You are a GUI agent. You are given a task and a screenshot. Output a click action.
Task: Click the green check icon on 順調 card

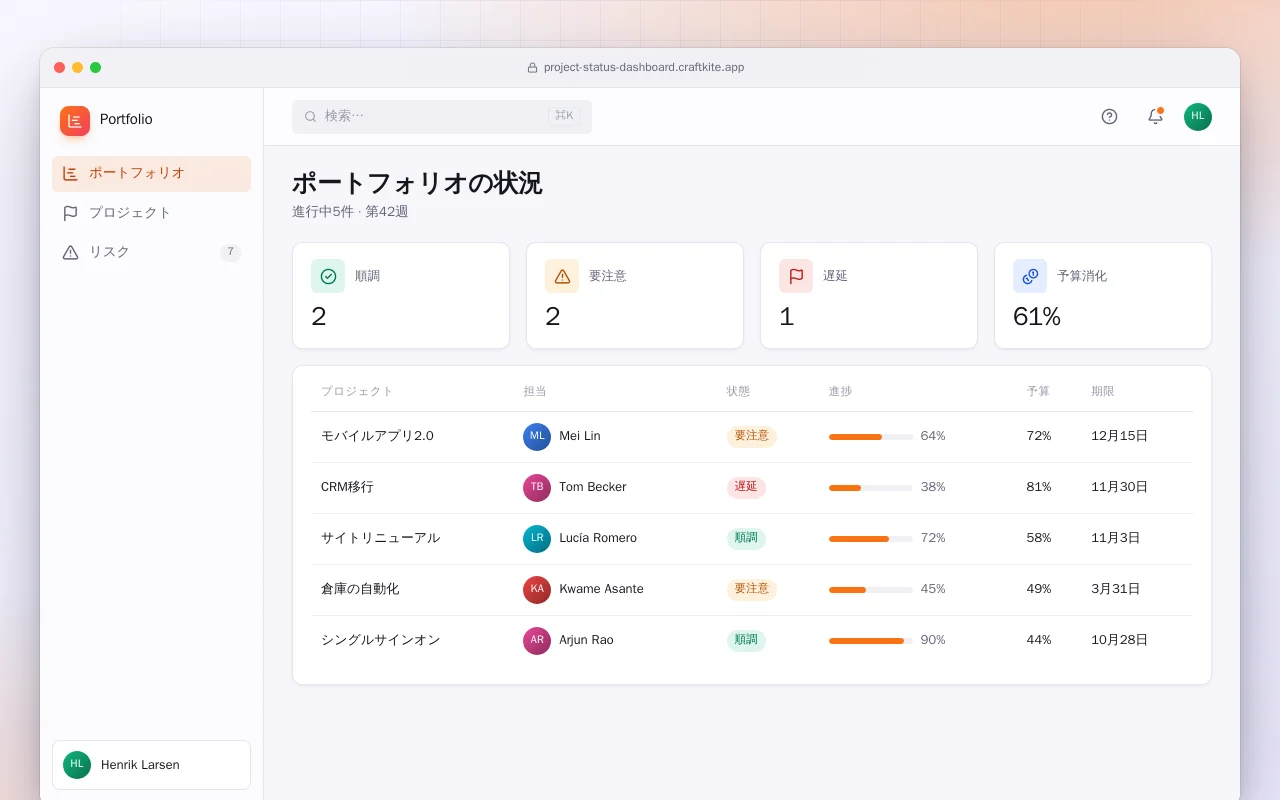tap(328, 276)
